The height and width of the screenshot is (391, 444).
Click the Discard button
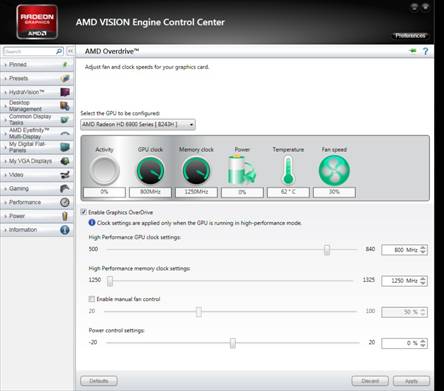click(x=370, y=381)
